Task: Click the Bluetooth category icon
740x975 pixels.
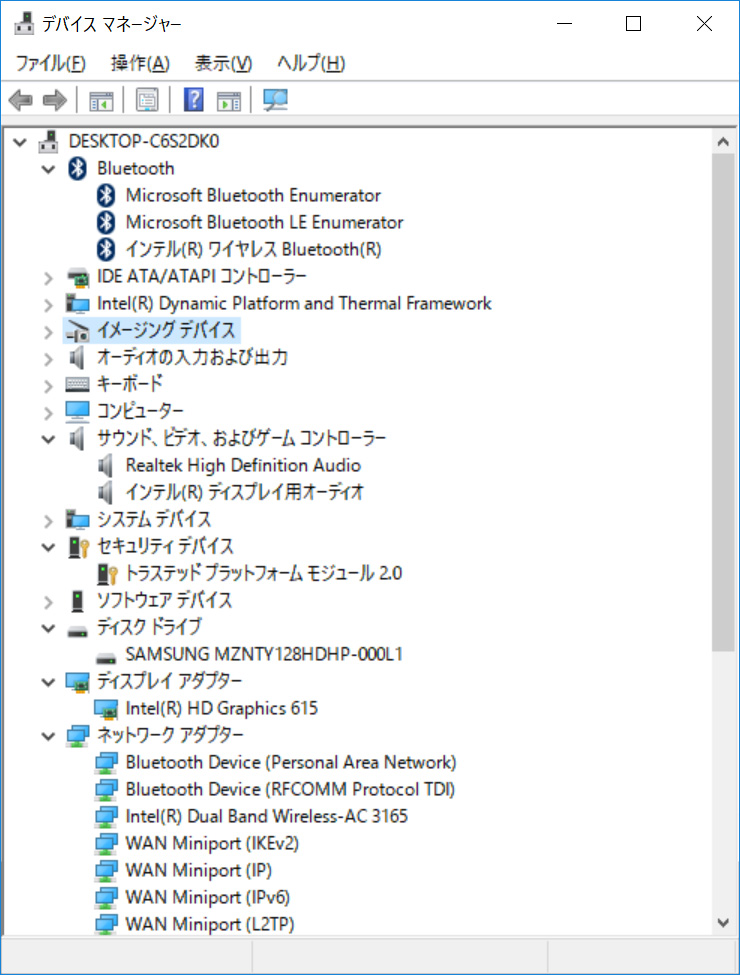Action: point(77,169)
